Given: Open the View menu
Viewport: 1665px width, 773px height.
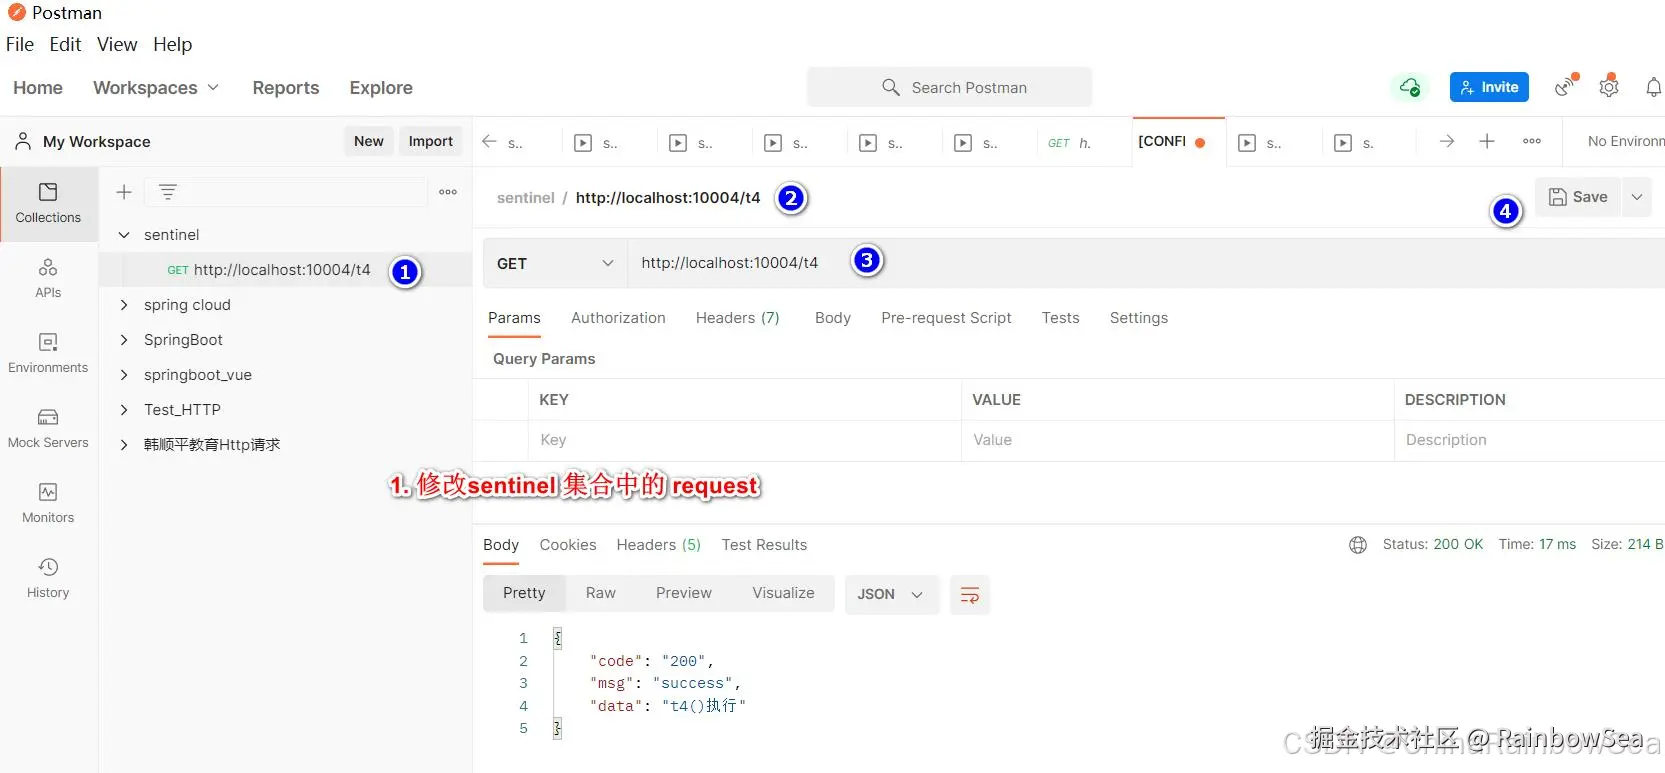Looking at the screenshot, I should 117,45.
